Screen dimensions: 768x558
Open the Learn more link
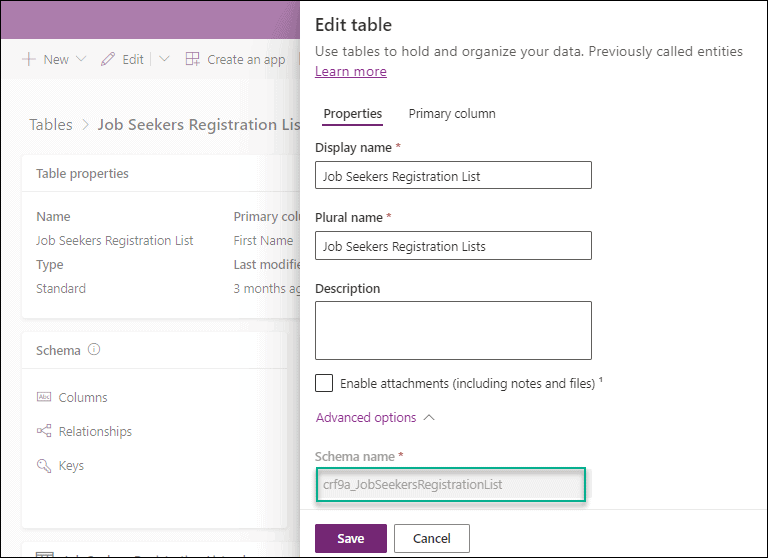point(351,72)
